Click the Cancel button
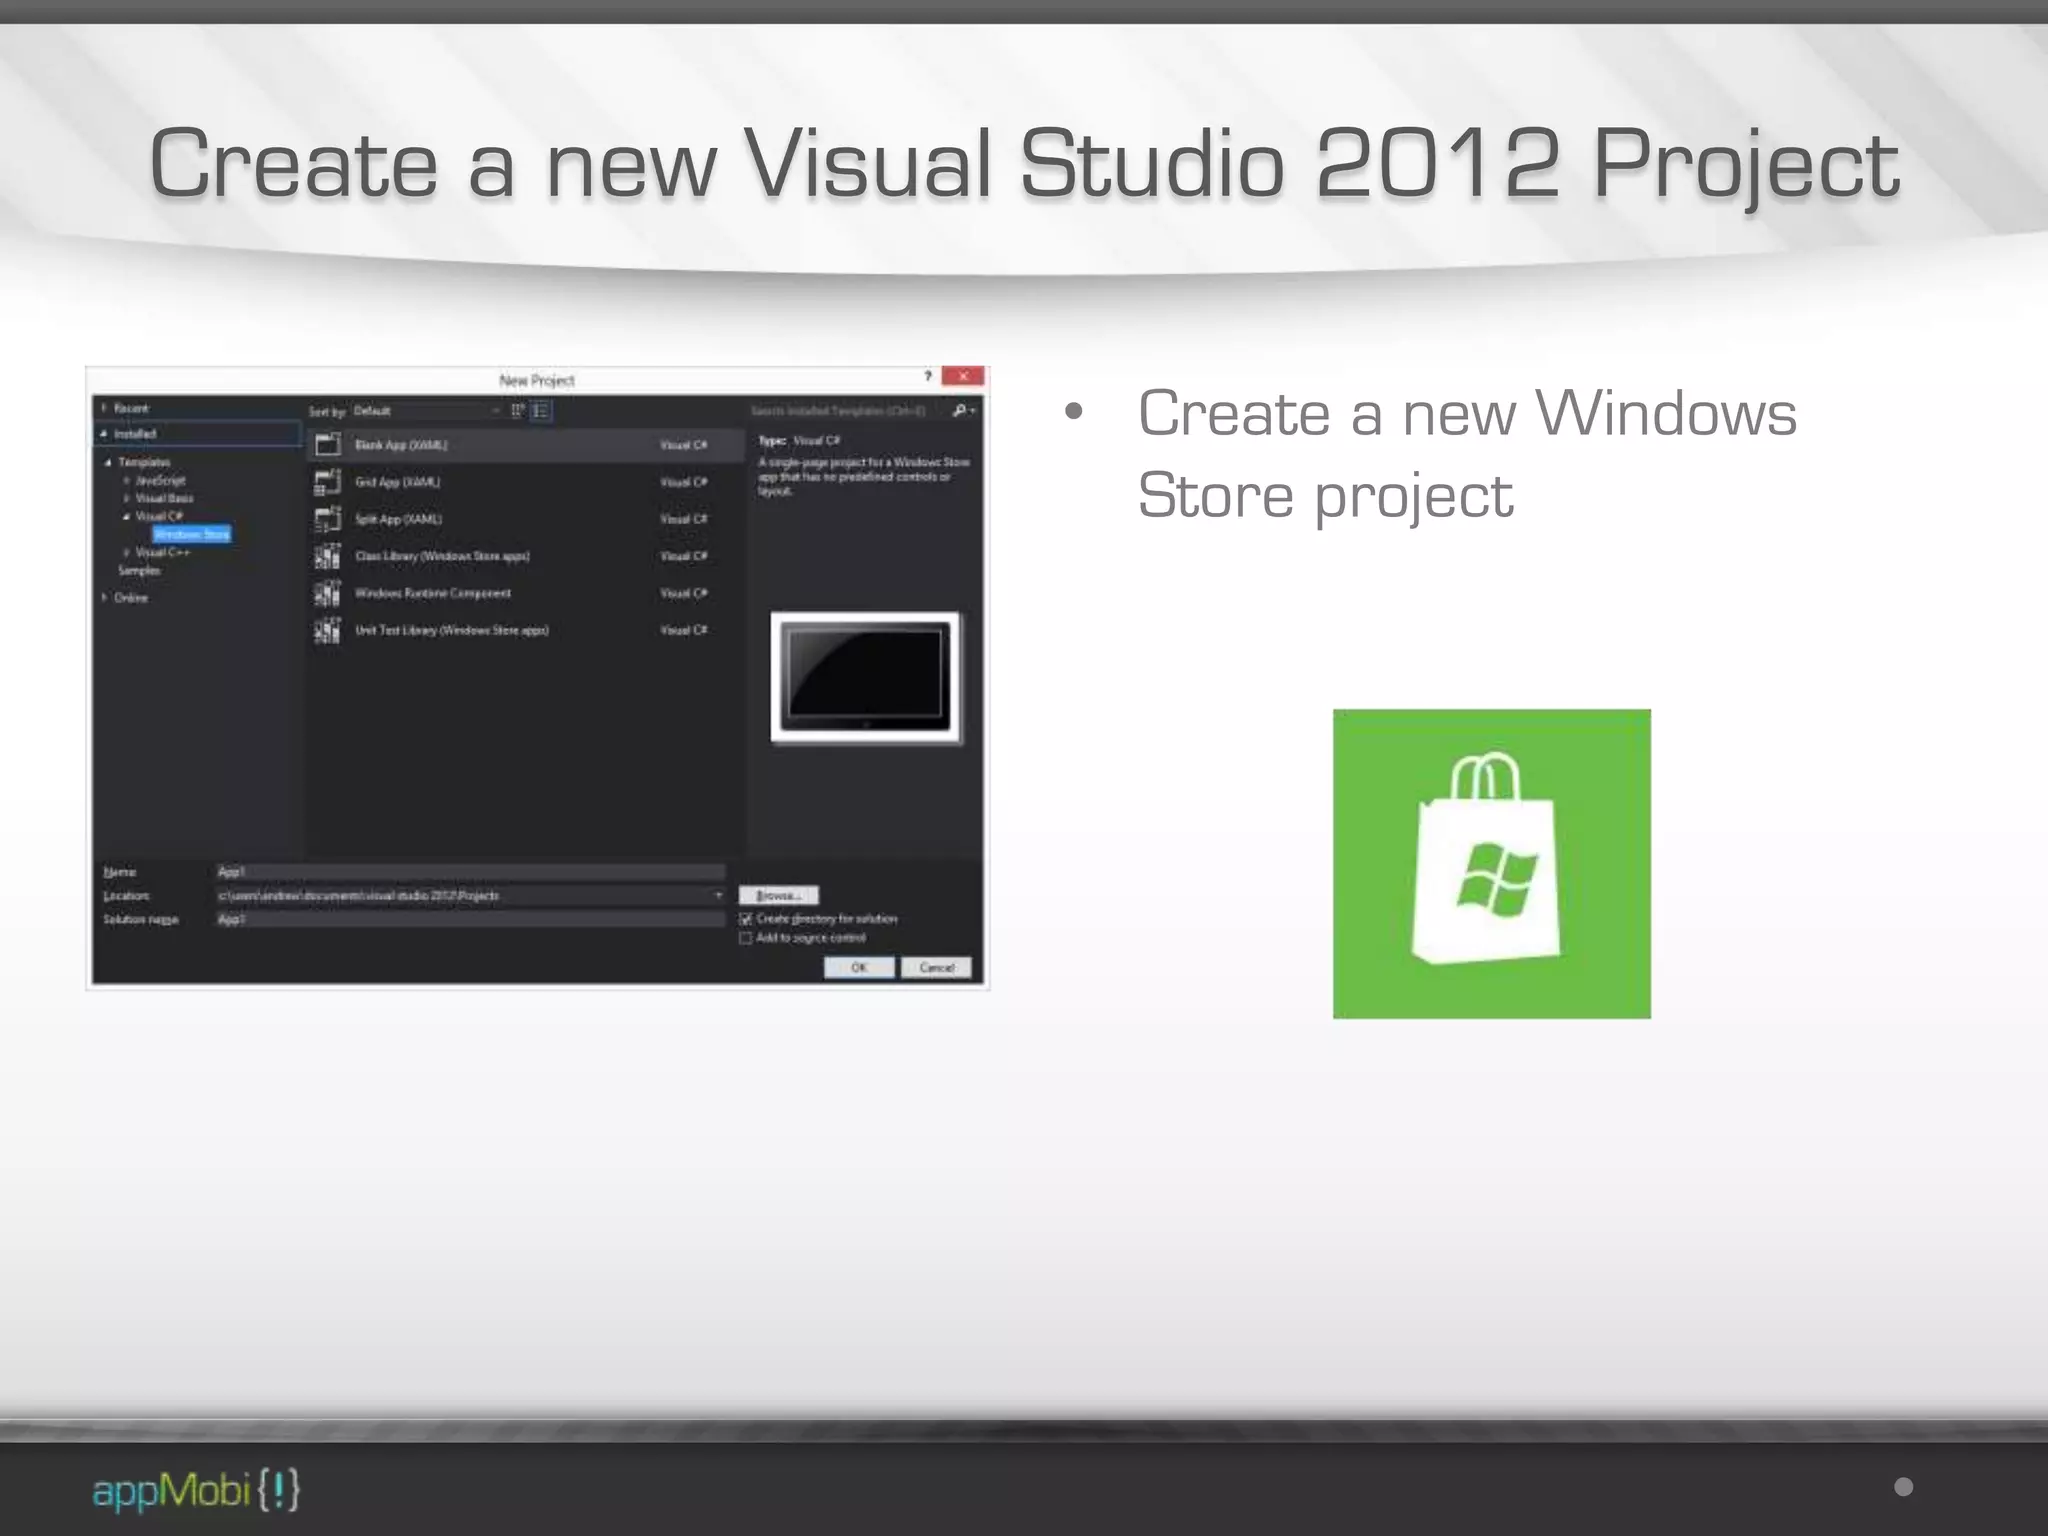2048x1536 pixels. tap(937, 967)
